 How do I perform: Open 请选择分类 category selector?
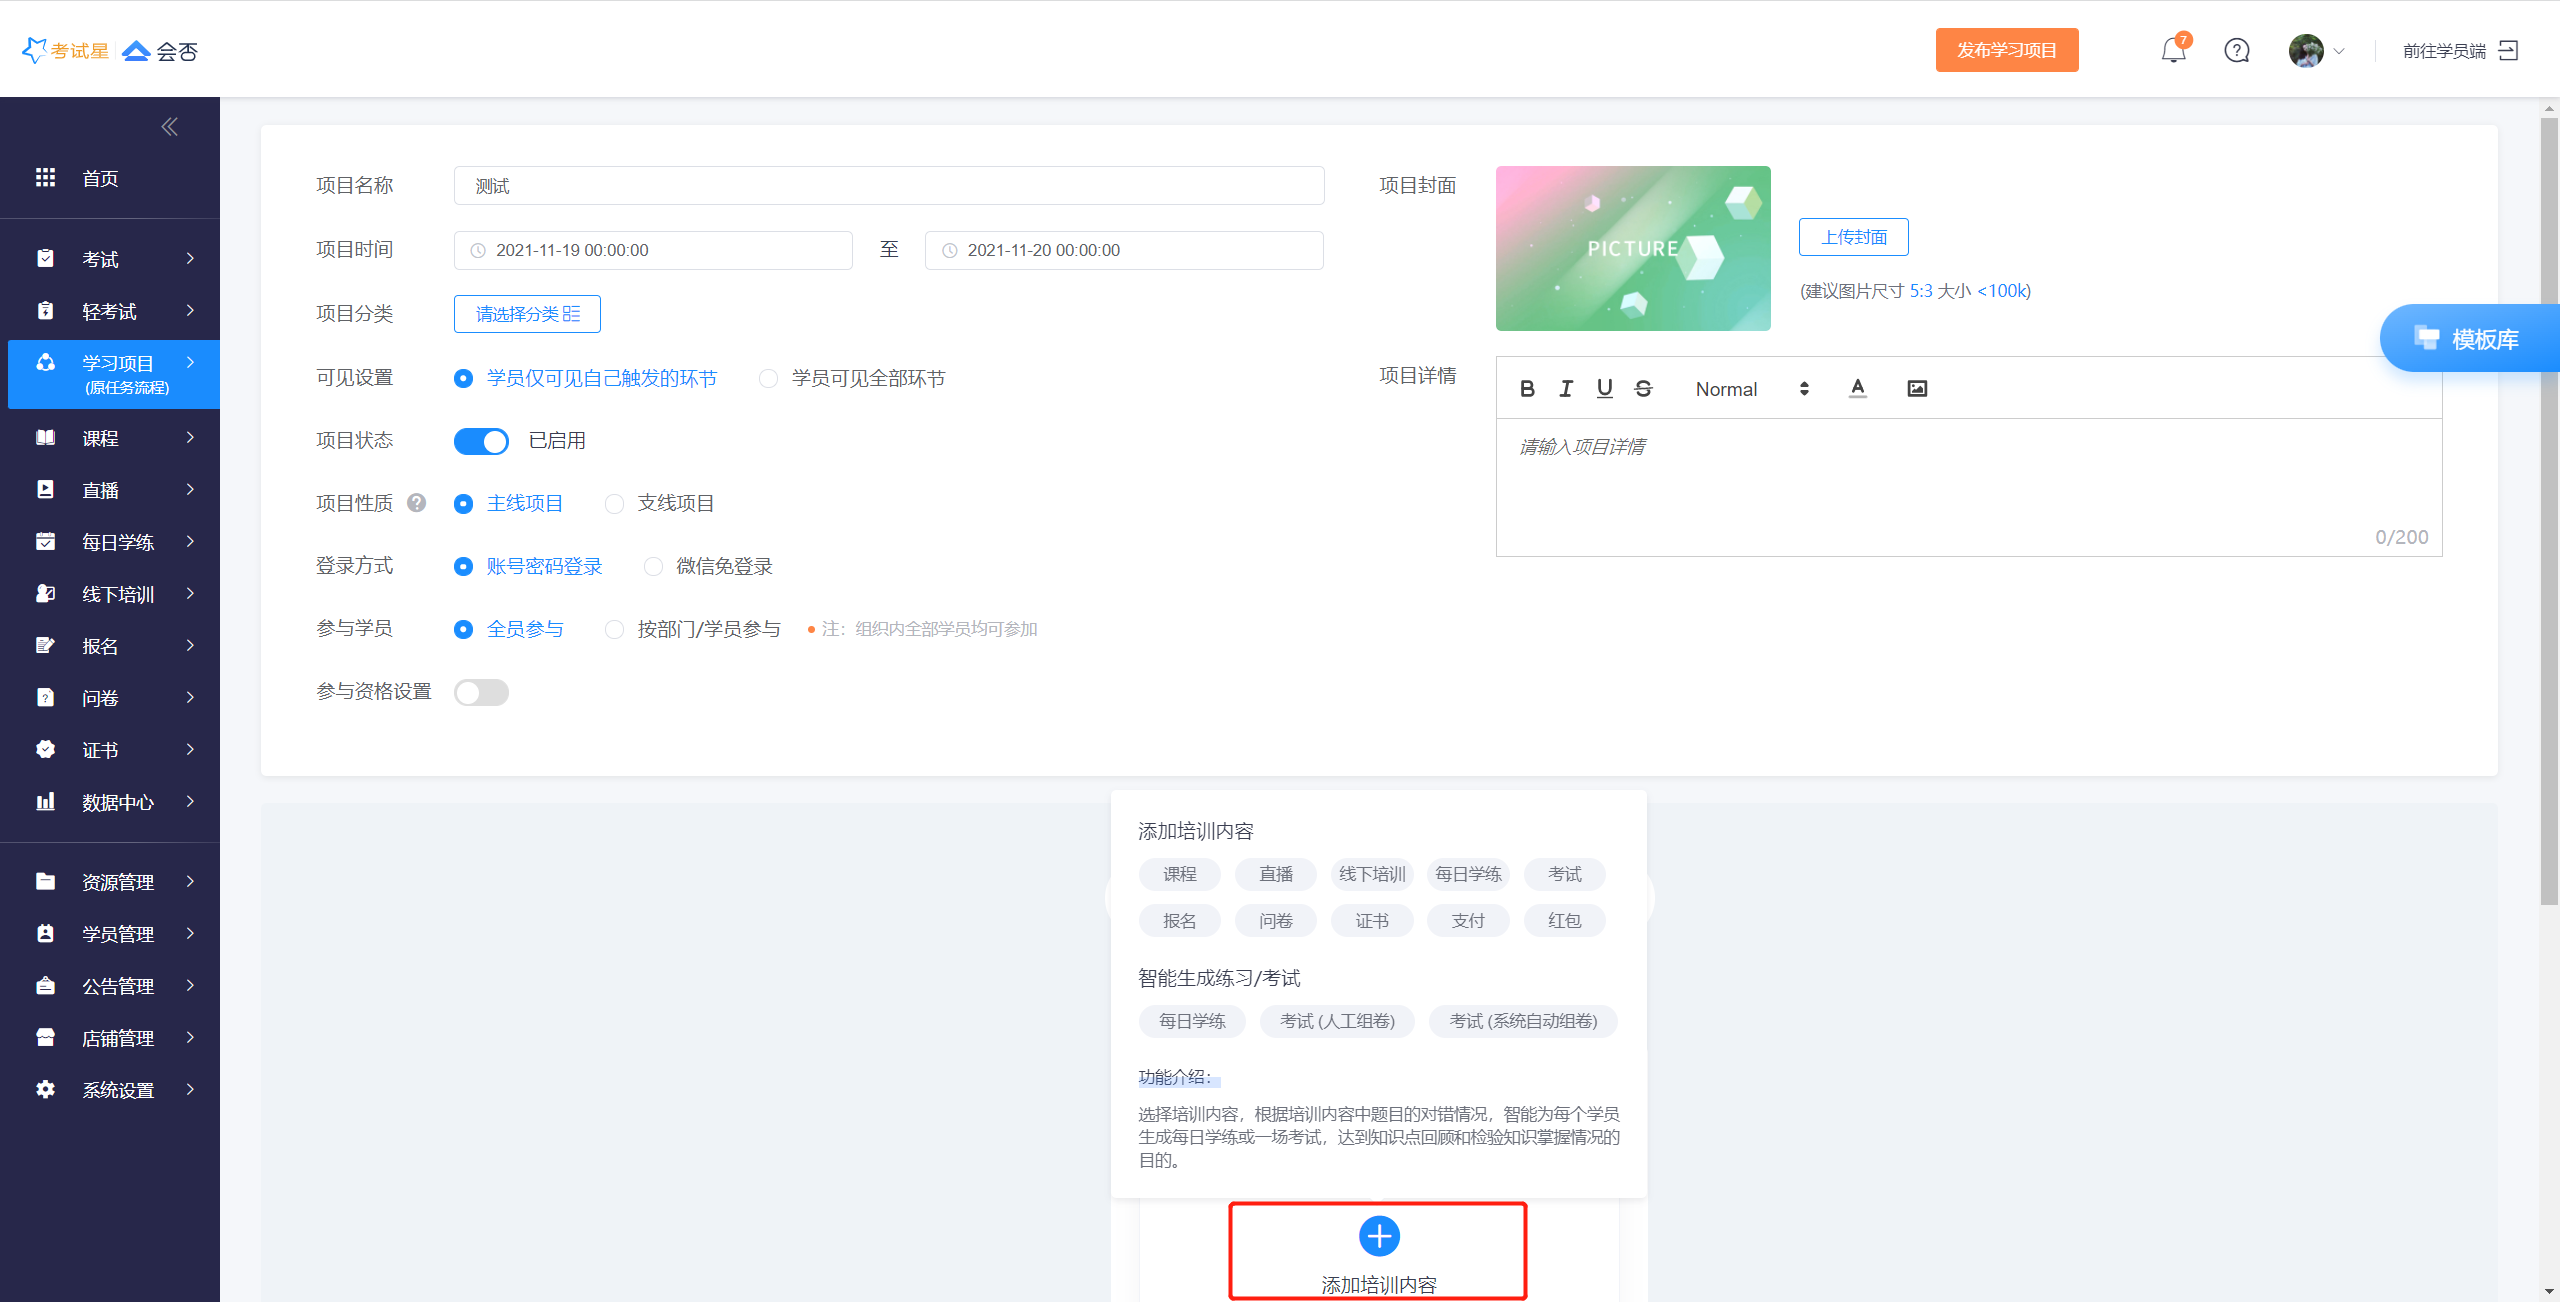coord(527,314)
